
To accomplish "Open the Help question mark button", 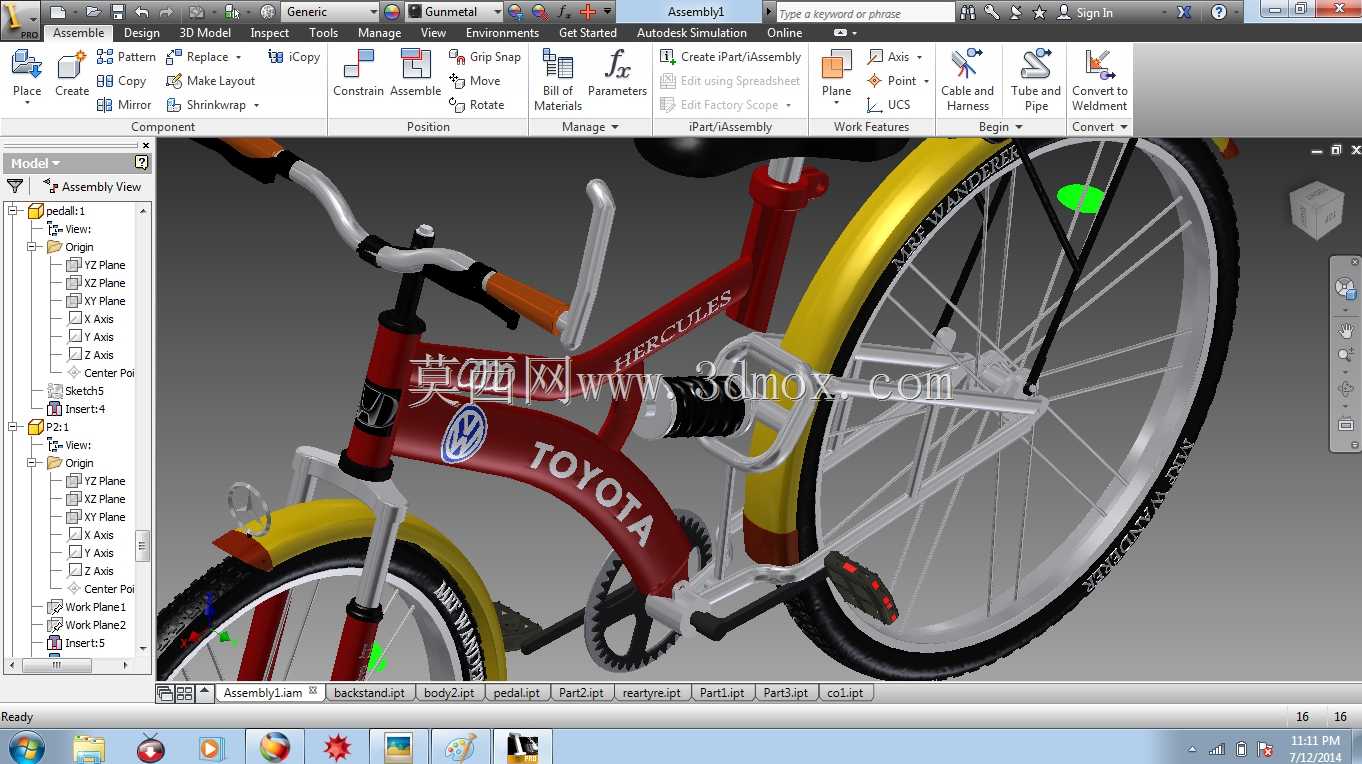I will click(x=1218, y=12).
